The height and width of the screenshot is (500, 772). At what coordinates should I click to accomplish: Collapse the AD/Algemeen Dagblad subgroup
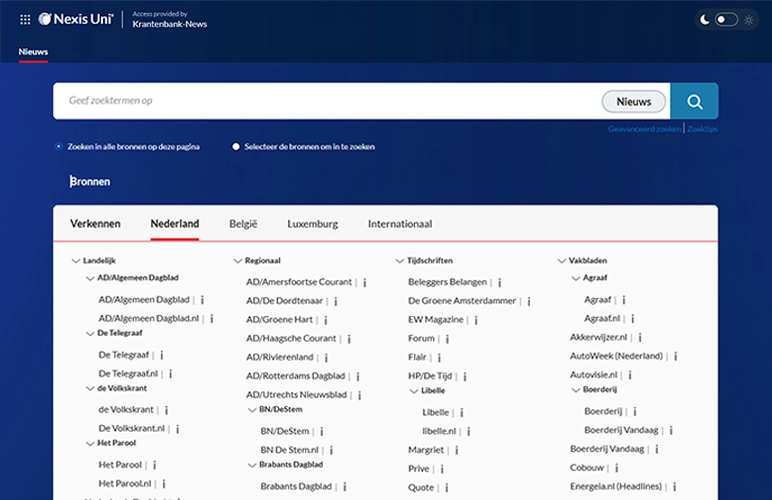pyautogui.click(x=90, y=279)
